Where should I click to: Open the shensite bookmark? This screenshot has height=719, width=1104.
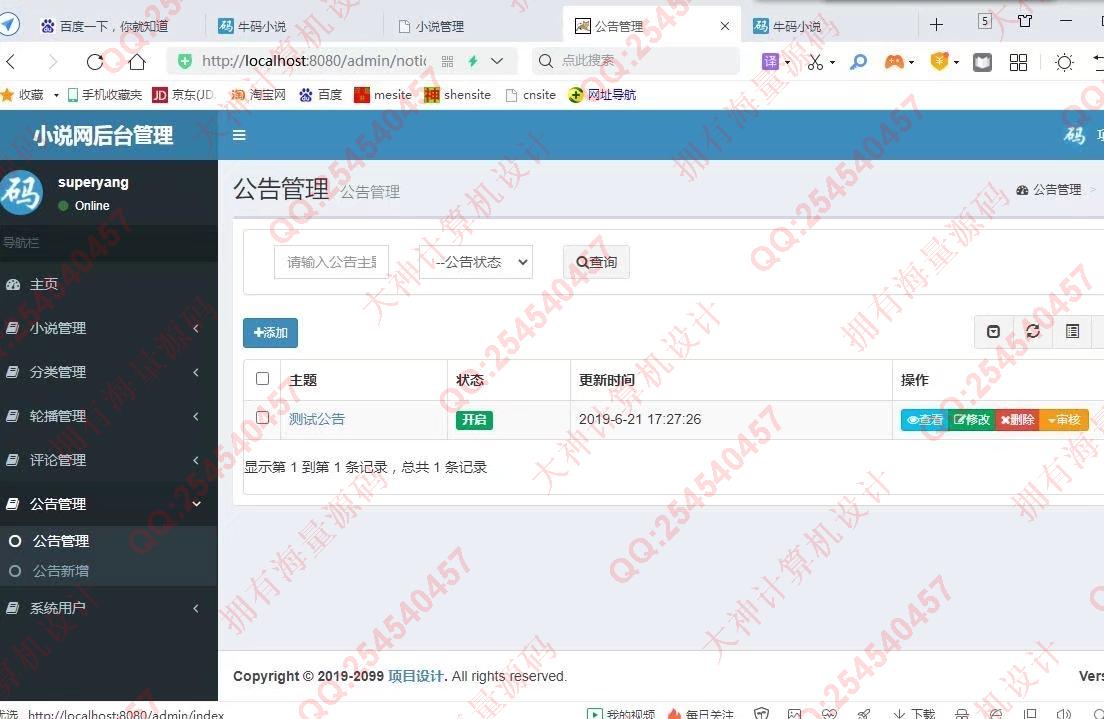coord(458,94)
